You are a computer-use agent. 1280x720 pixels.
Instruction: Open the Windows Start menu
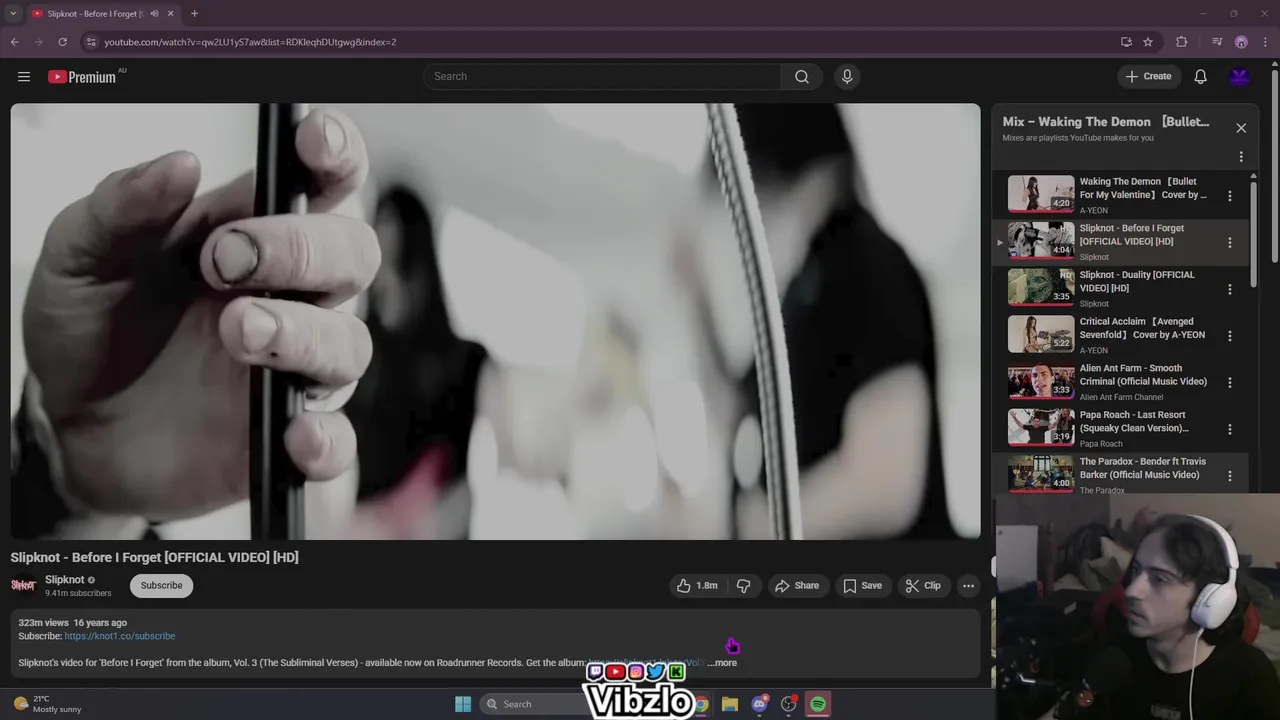463,704
